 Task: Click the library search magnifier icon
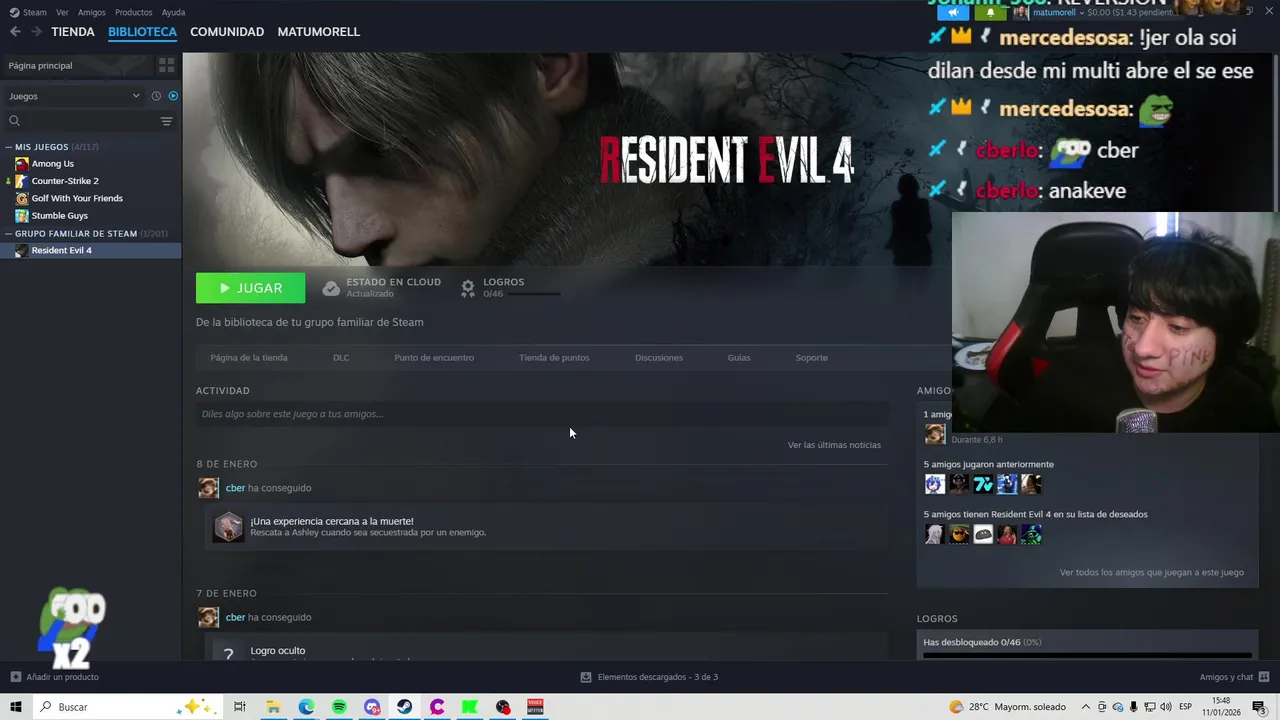[14, 121]
